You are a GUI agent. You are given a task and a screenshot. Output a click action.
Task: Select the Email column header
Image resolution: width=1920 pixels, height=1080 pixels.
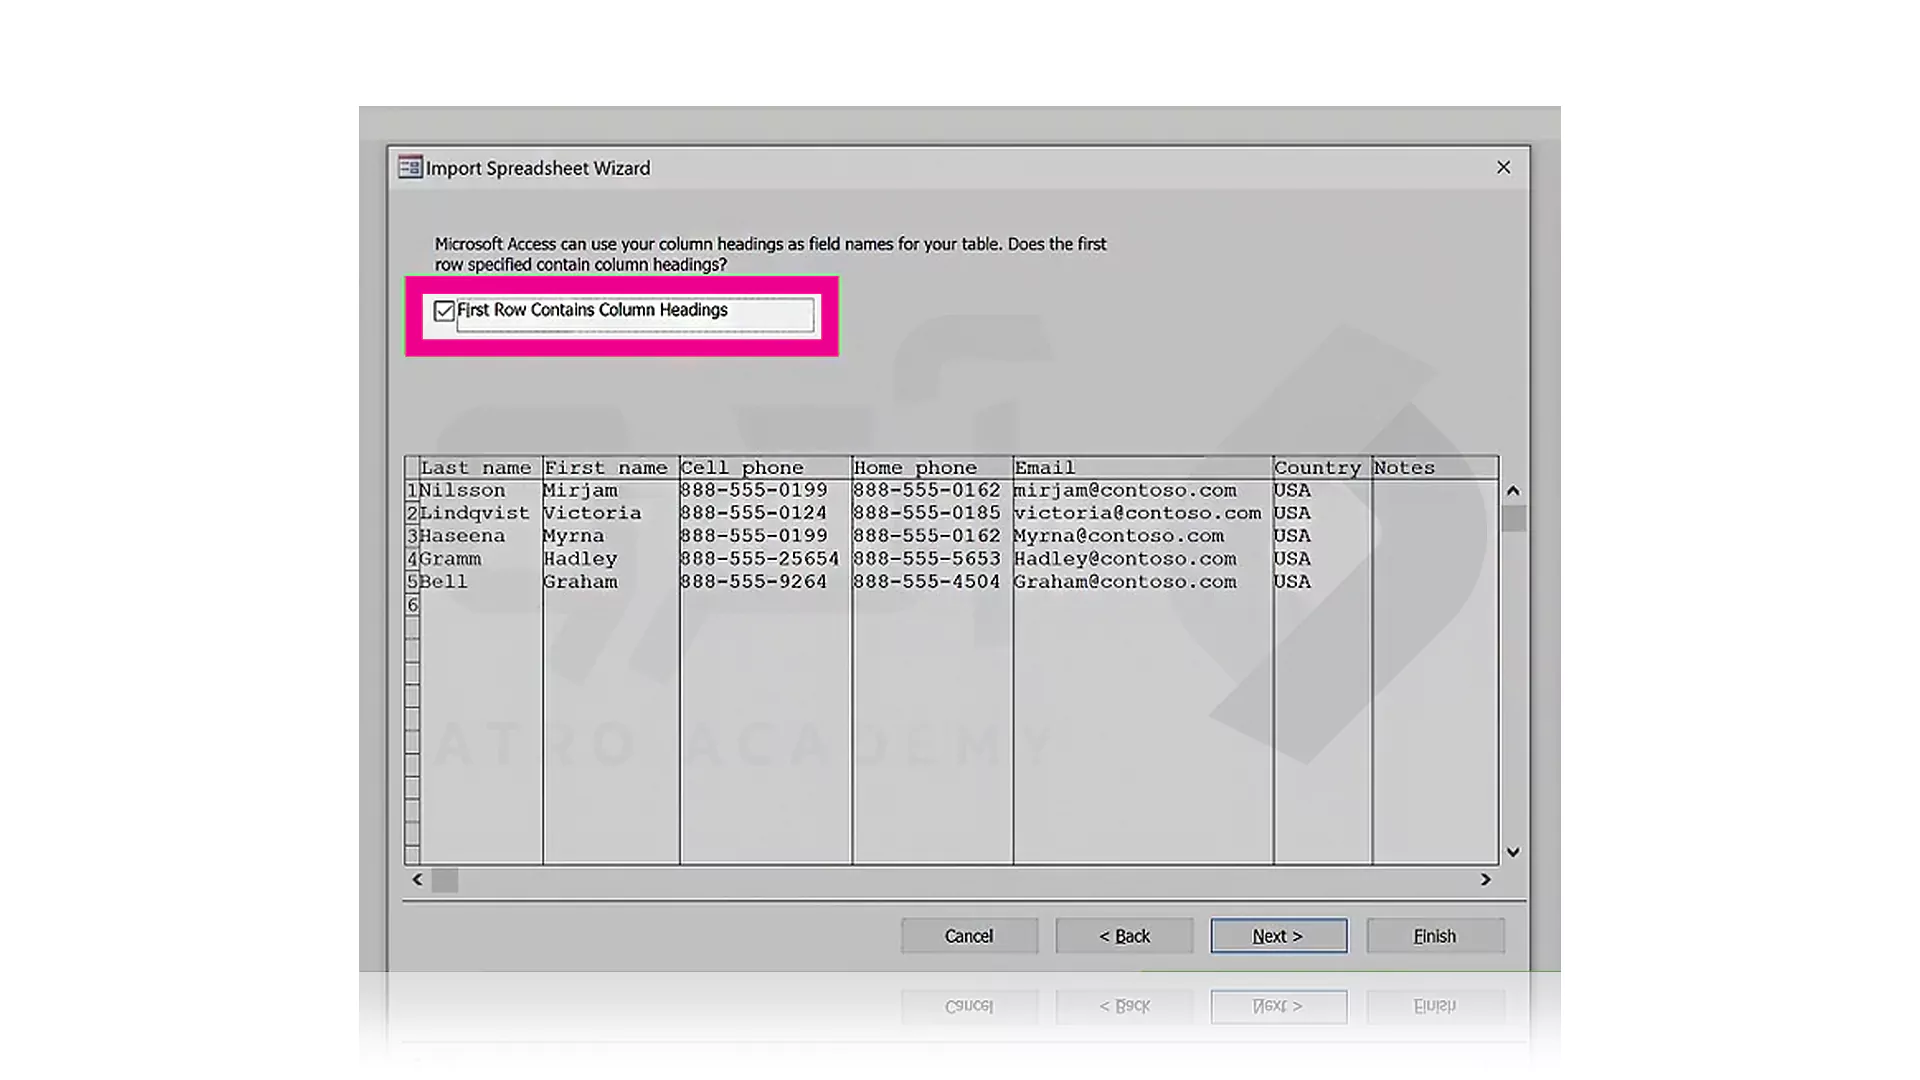pyautogui.click(x=1143, y=468)
